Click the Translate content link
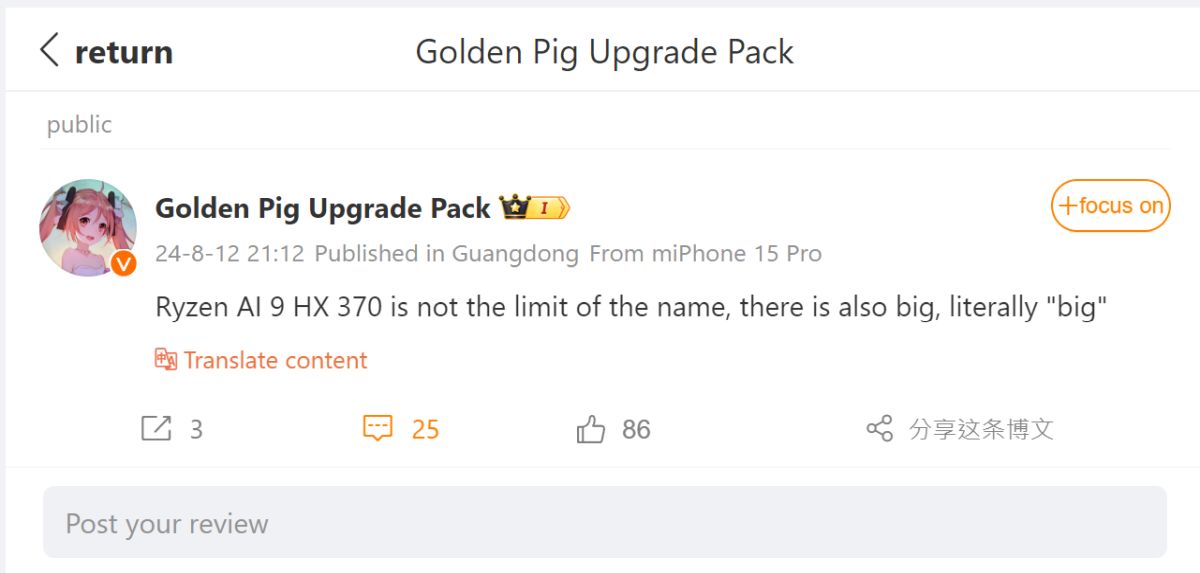 point(275,360)
